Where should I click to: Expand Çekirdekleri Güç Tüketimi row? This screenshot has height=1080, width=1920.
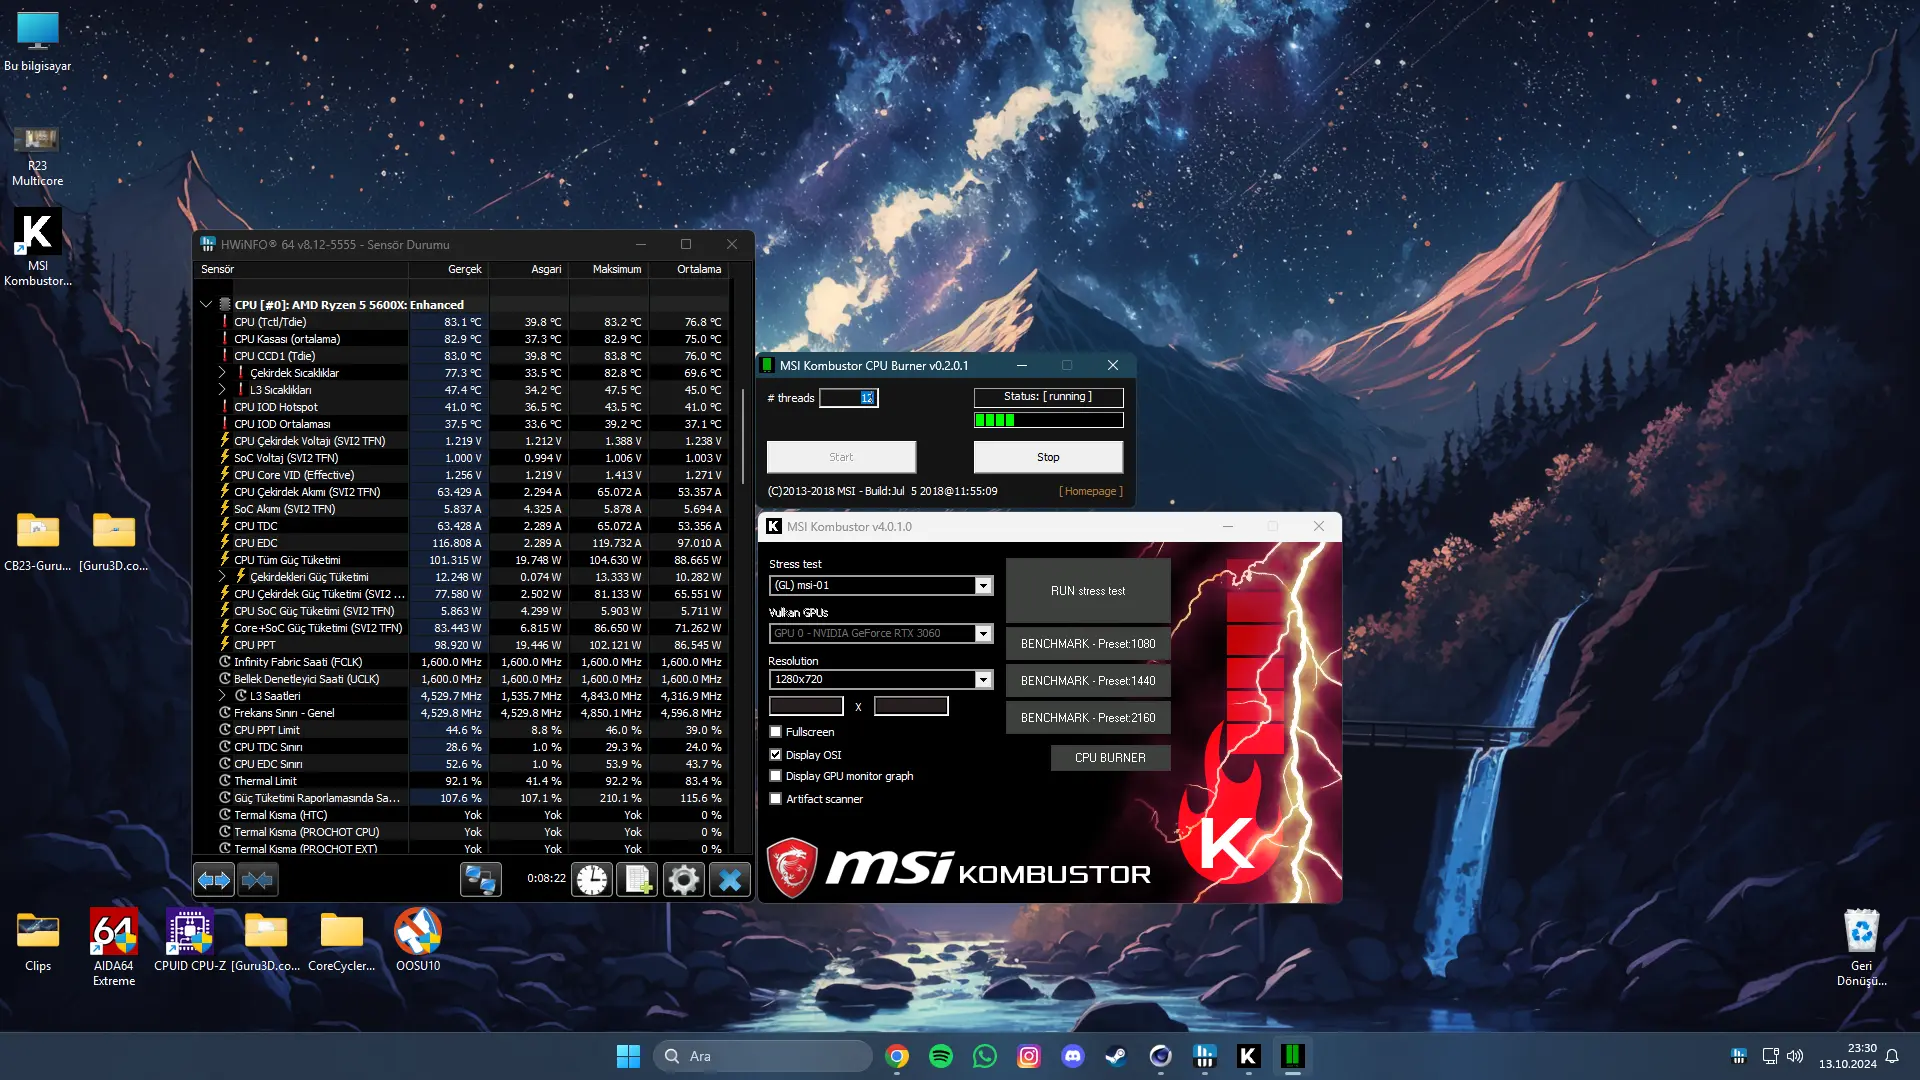pyautogui.click(x=222, y=576)
